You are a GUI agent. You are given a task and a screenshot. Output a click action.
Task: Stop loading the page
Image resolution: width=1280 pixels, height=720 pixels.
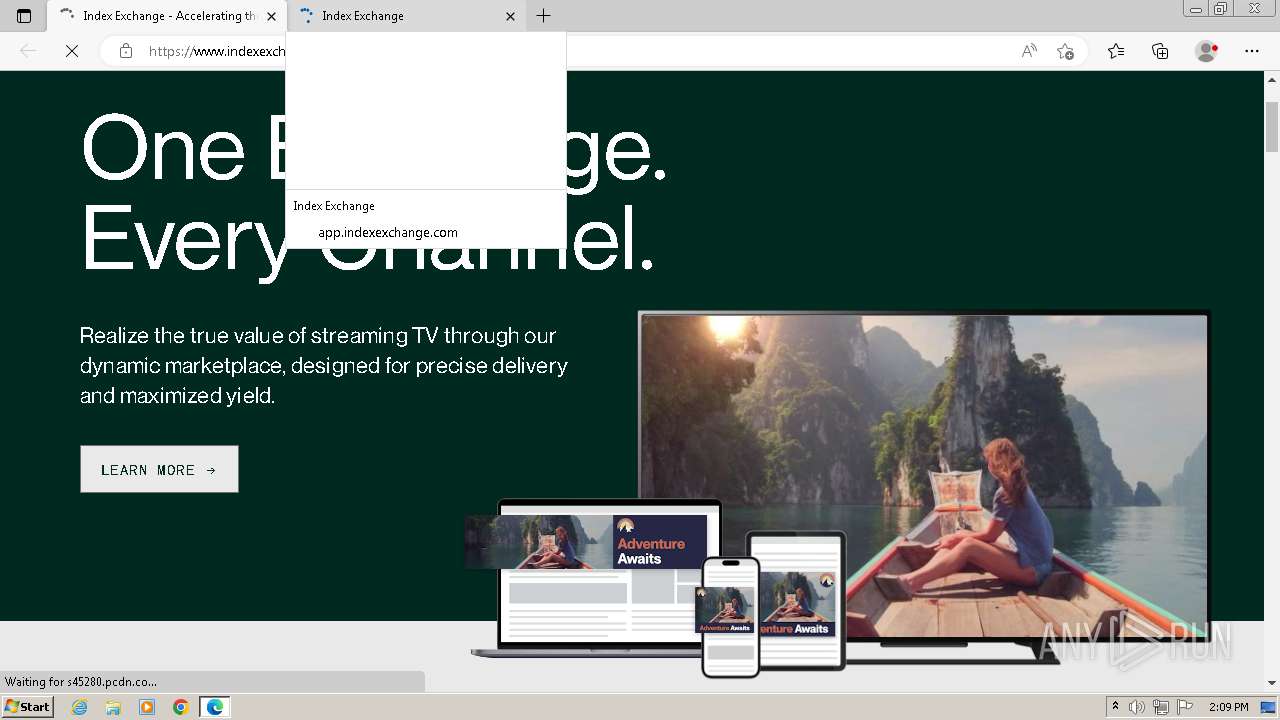pos(72,51)
